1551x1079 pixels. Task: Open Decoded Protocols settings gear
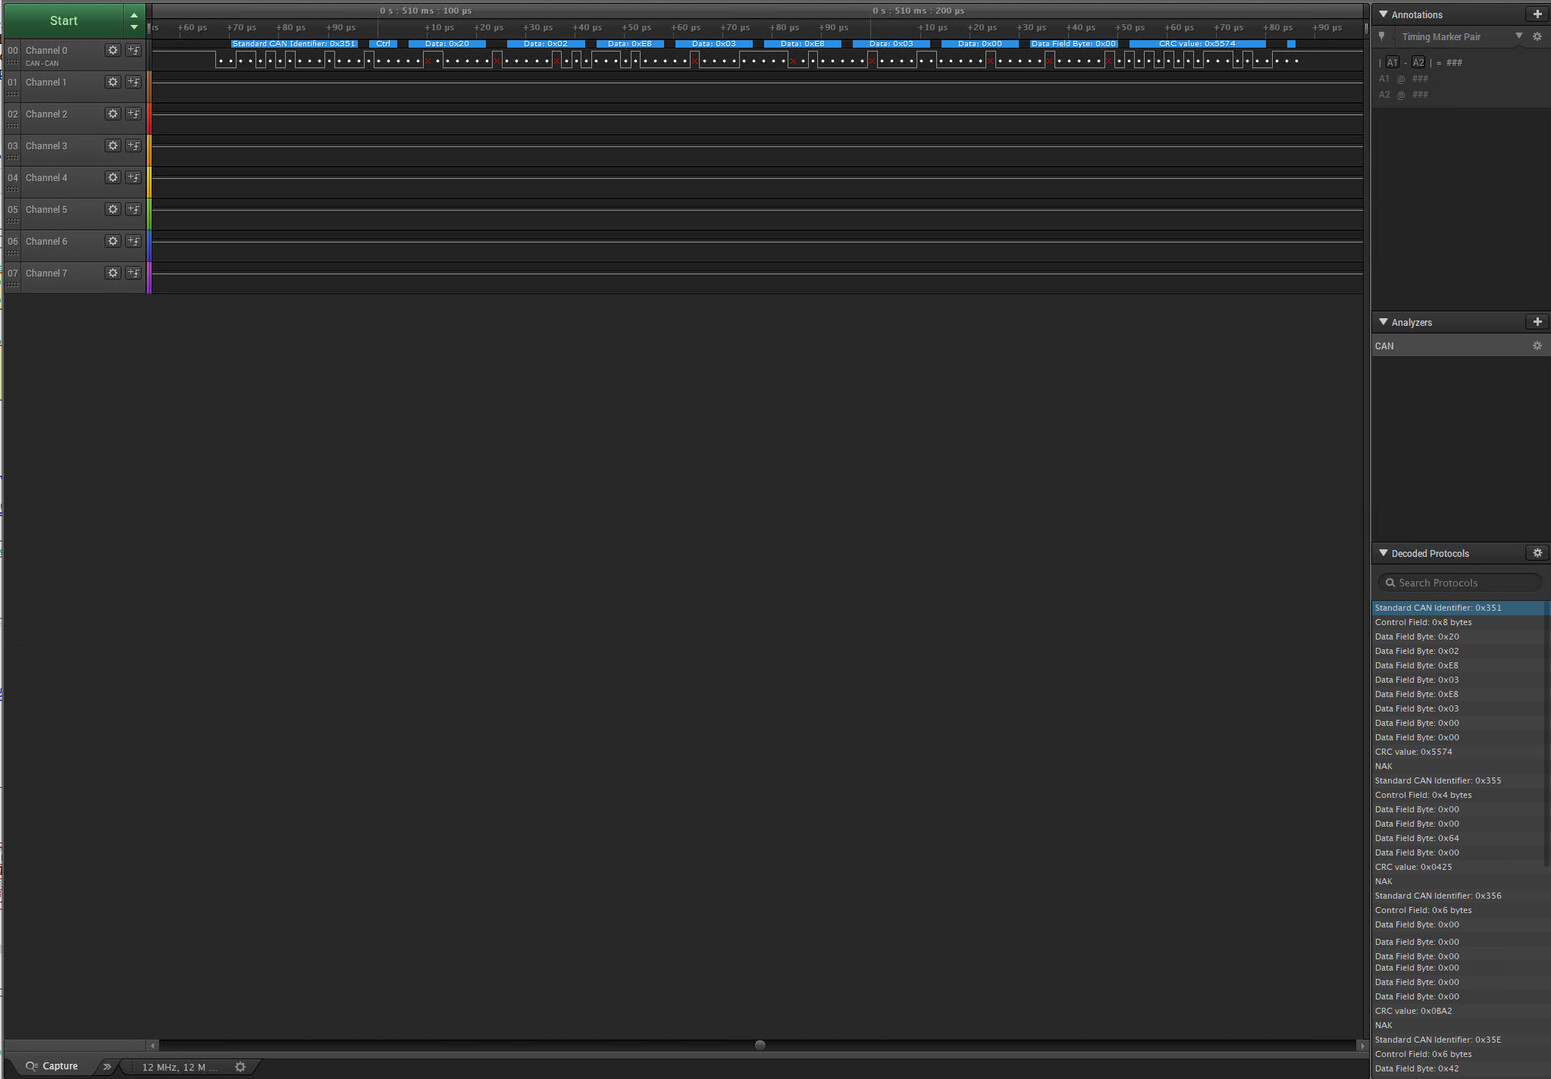click(1537, 553)
